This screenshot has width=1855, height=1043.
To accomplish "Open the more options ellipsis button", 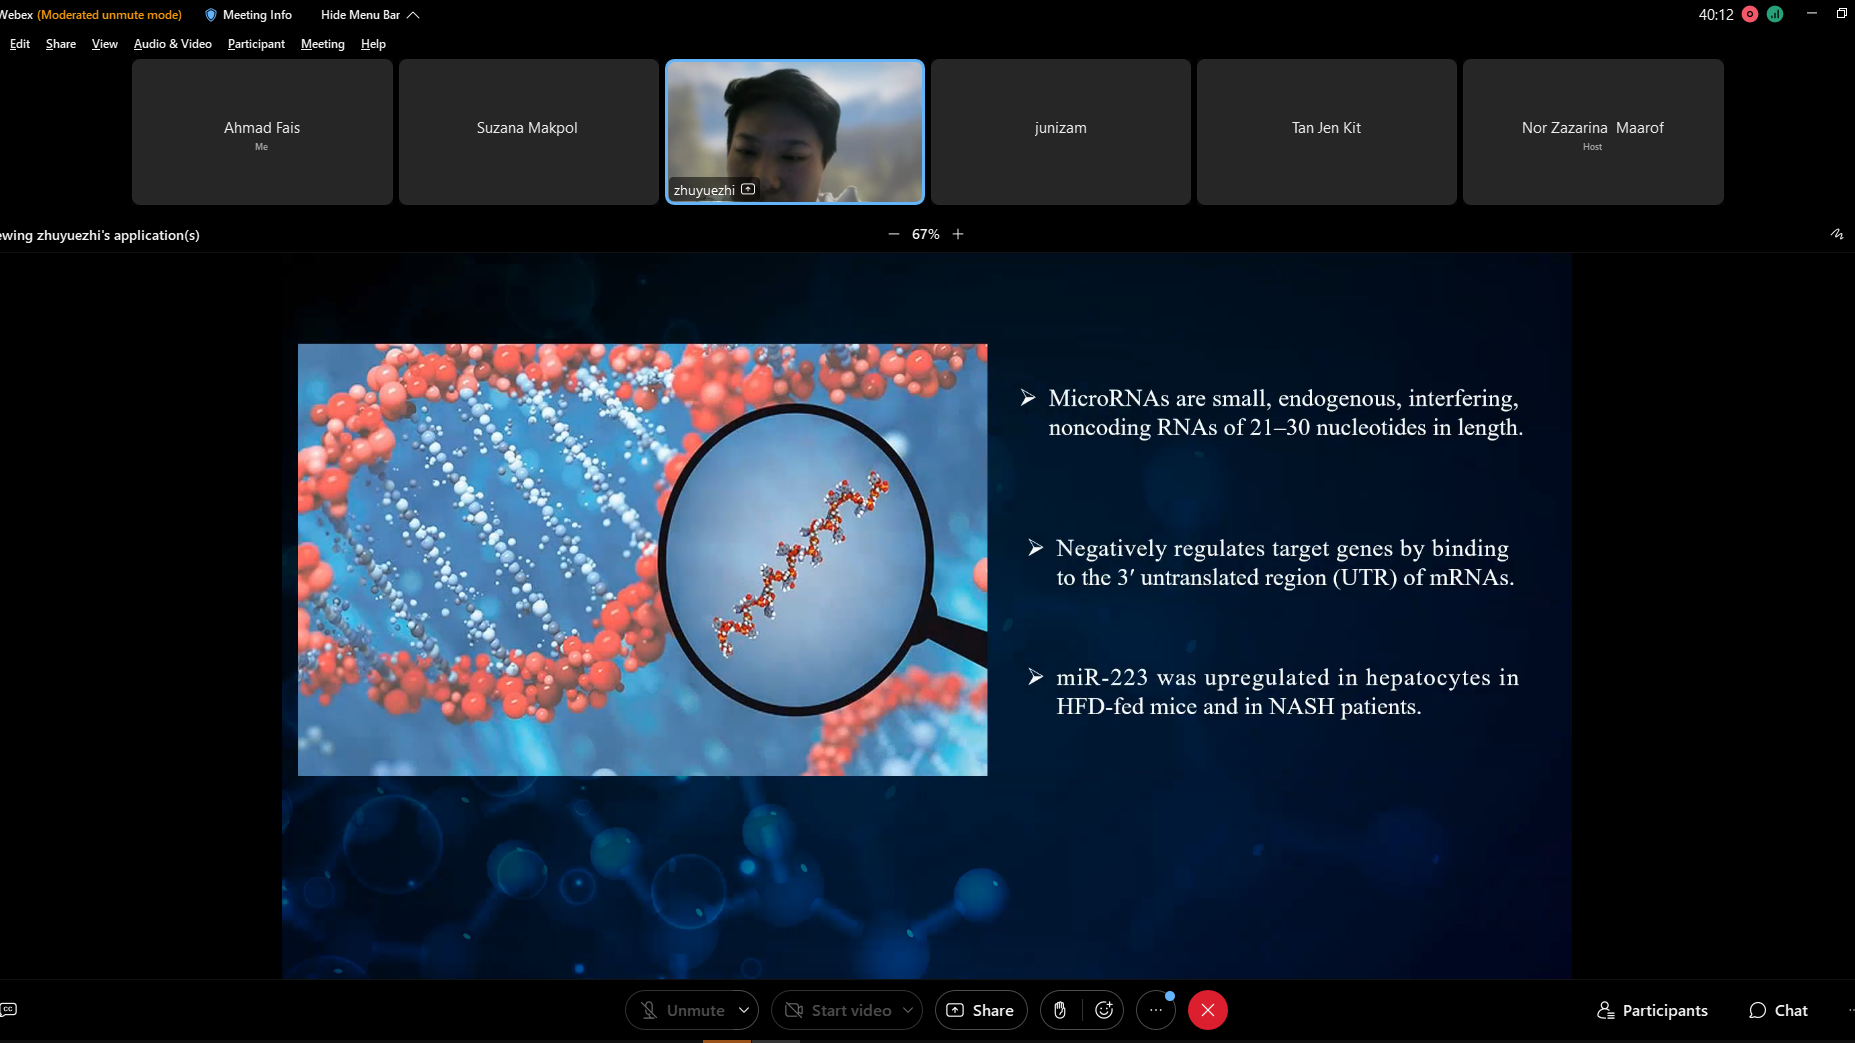I will pos(1155,1010).
